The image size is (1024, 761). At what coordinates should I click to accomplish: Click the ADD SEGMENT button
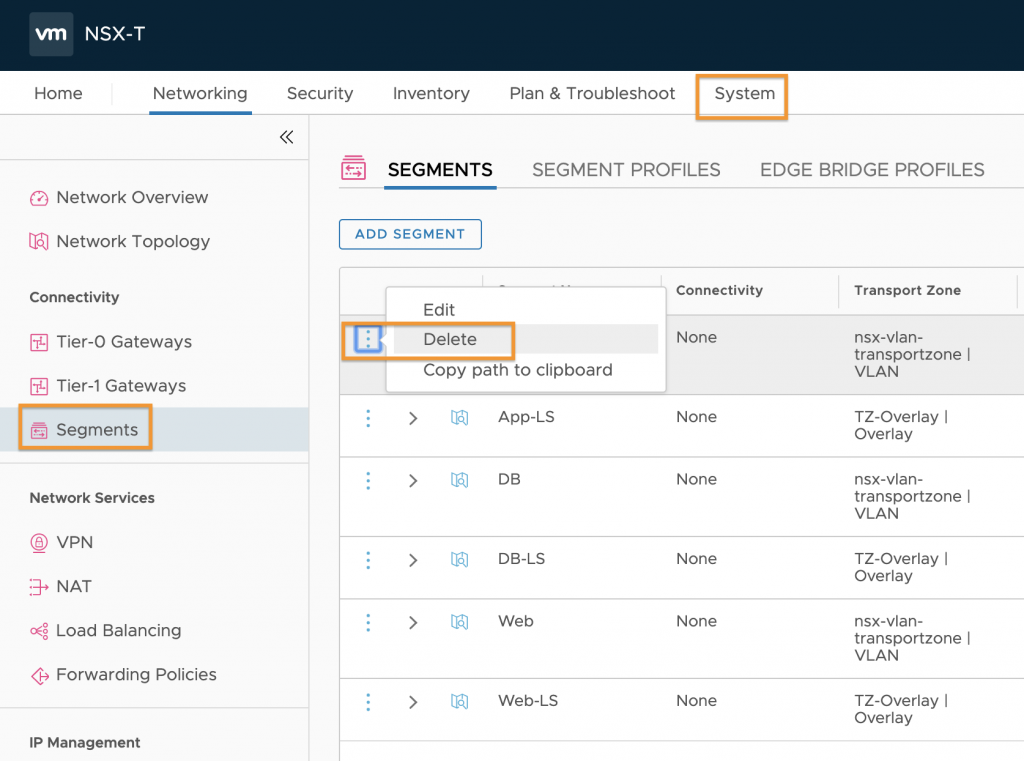(410, 235)
